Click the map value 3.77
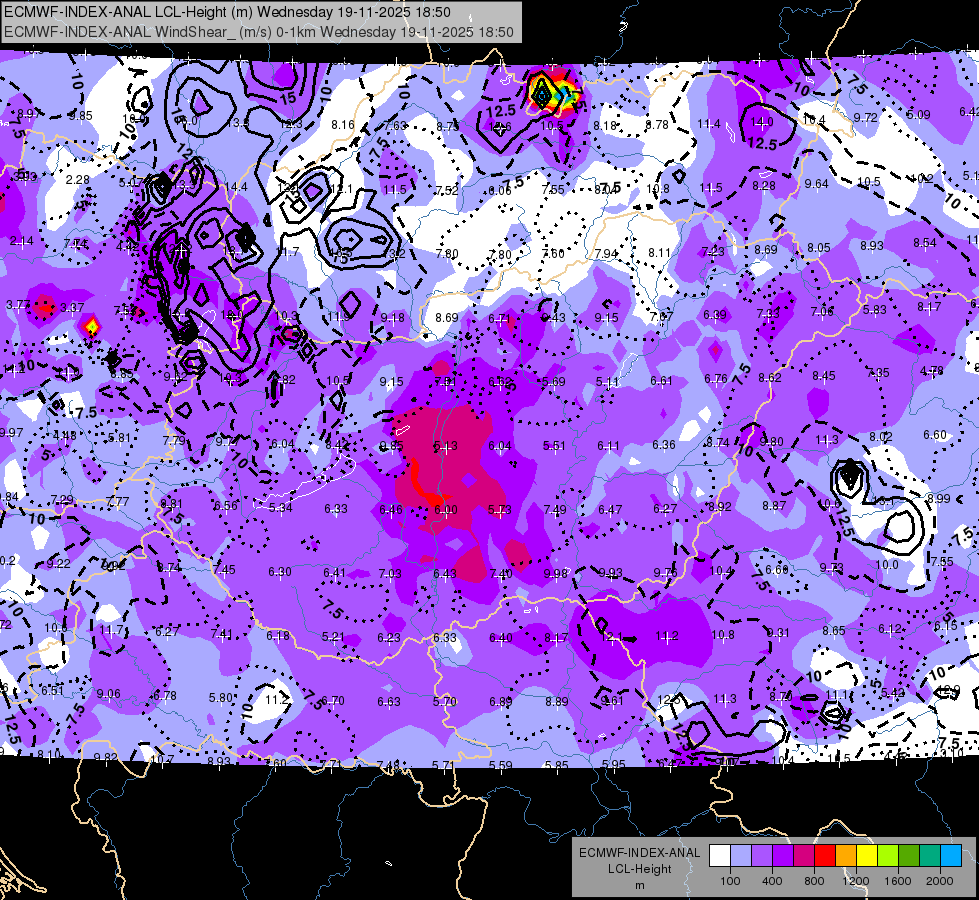The height and width of the screenshot is (900, 979). (x=18, y=305)
